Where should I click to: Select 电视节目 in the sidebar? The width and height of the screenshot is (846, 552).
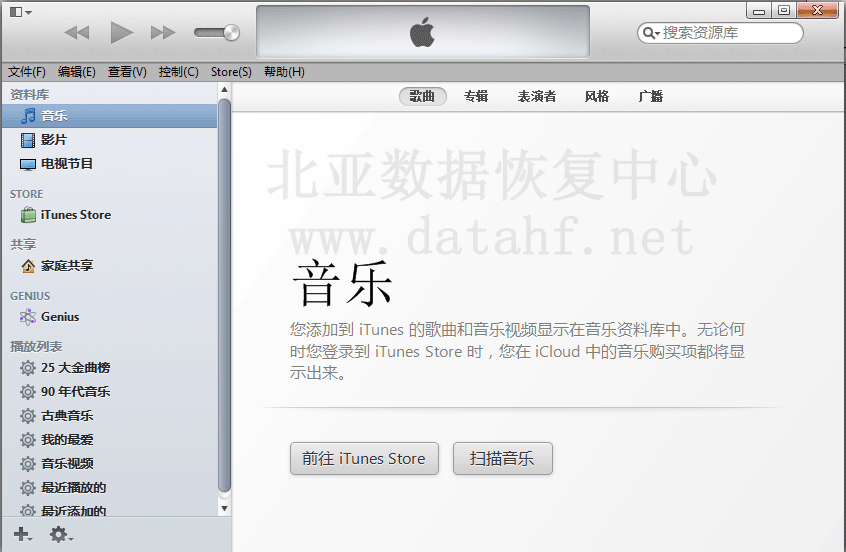tap(110, 163)
